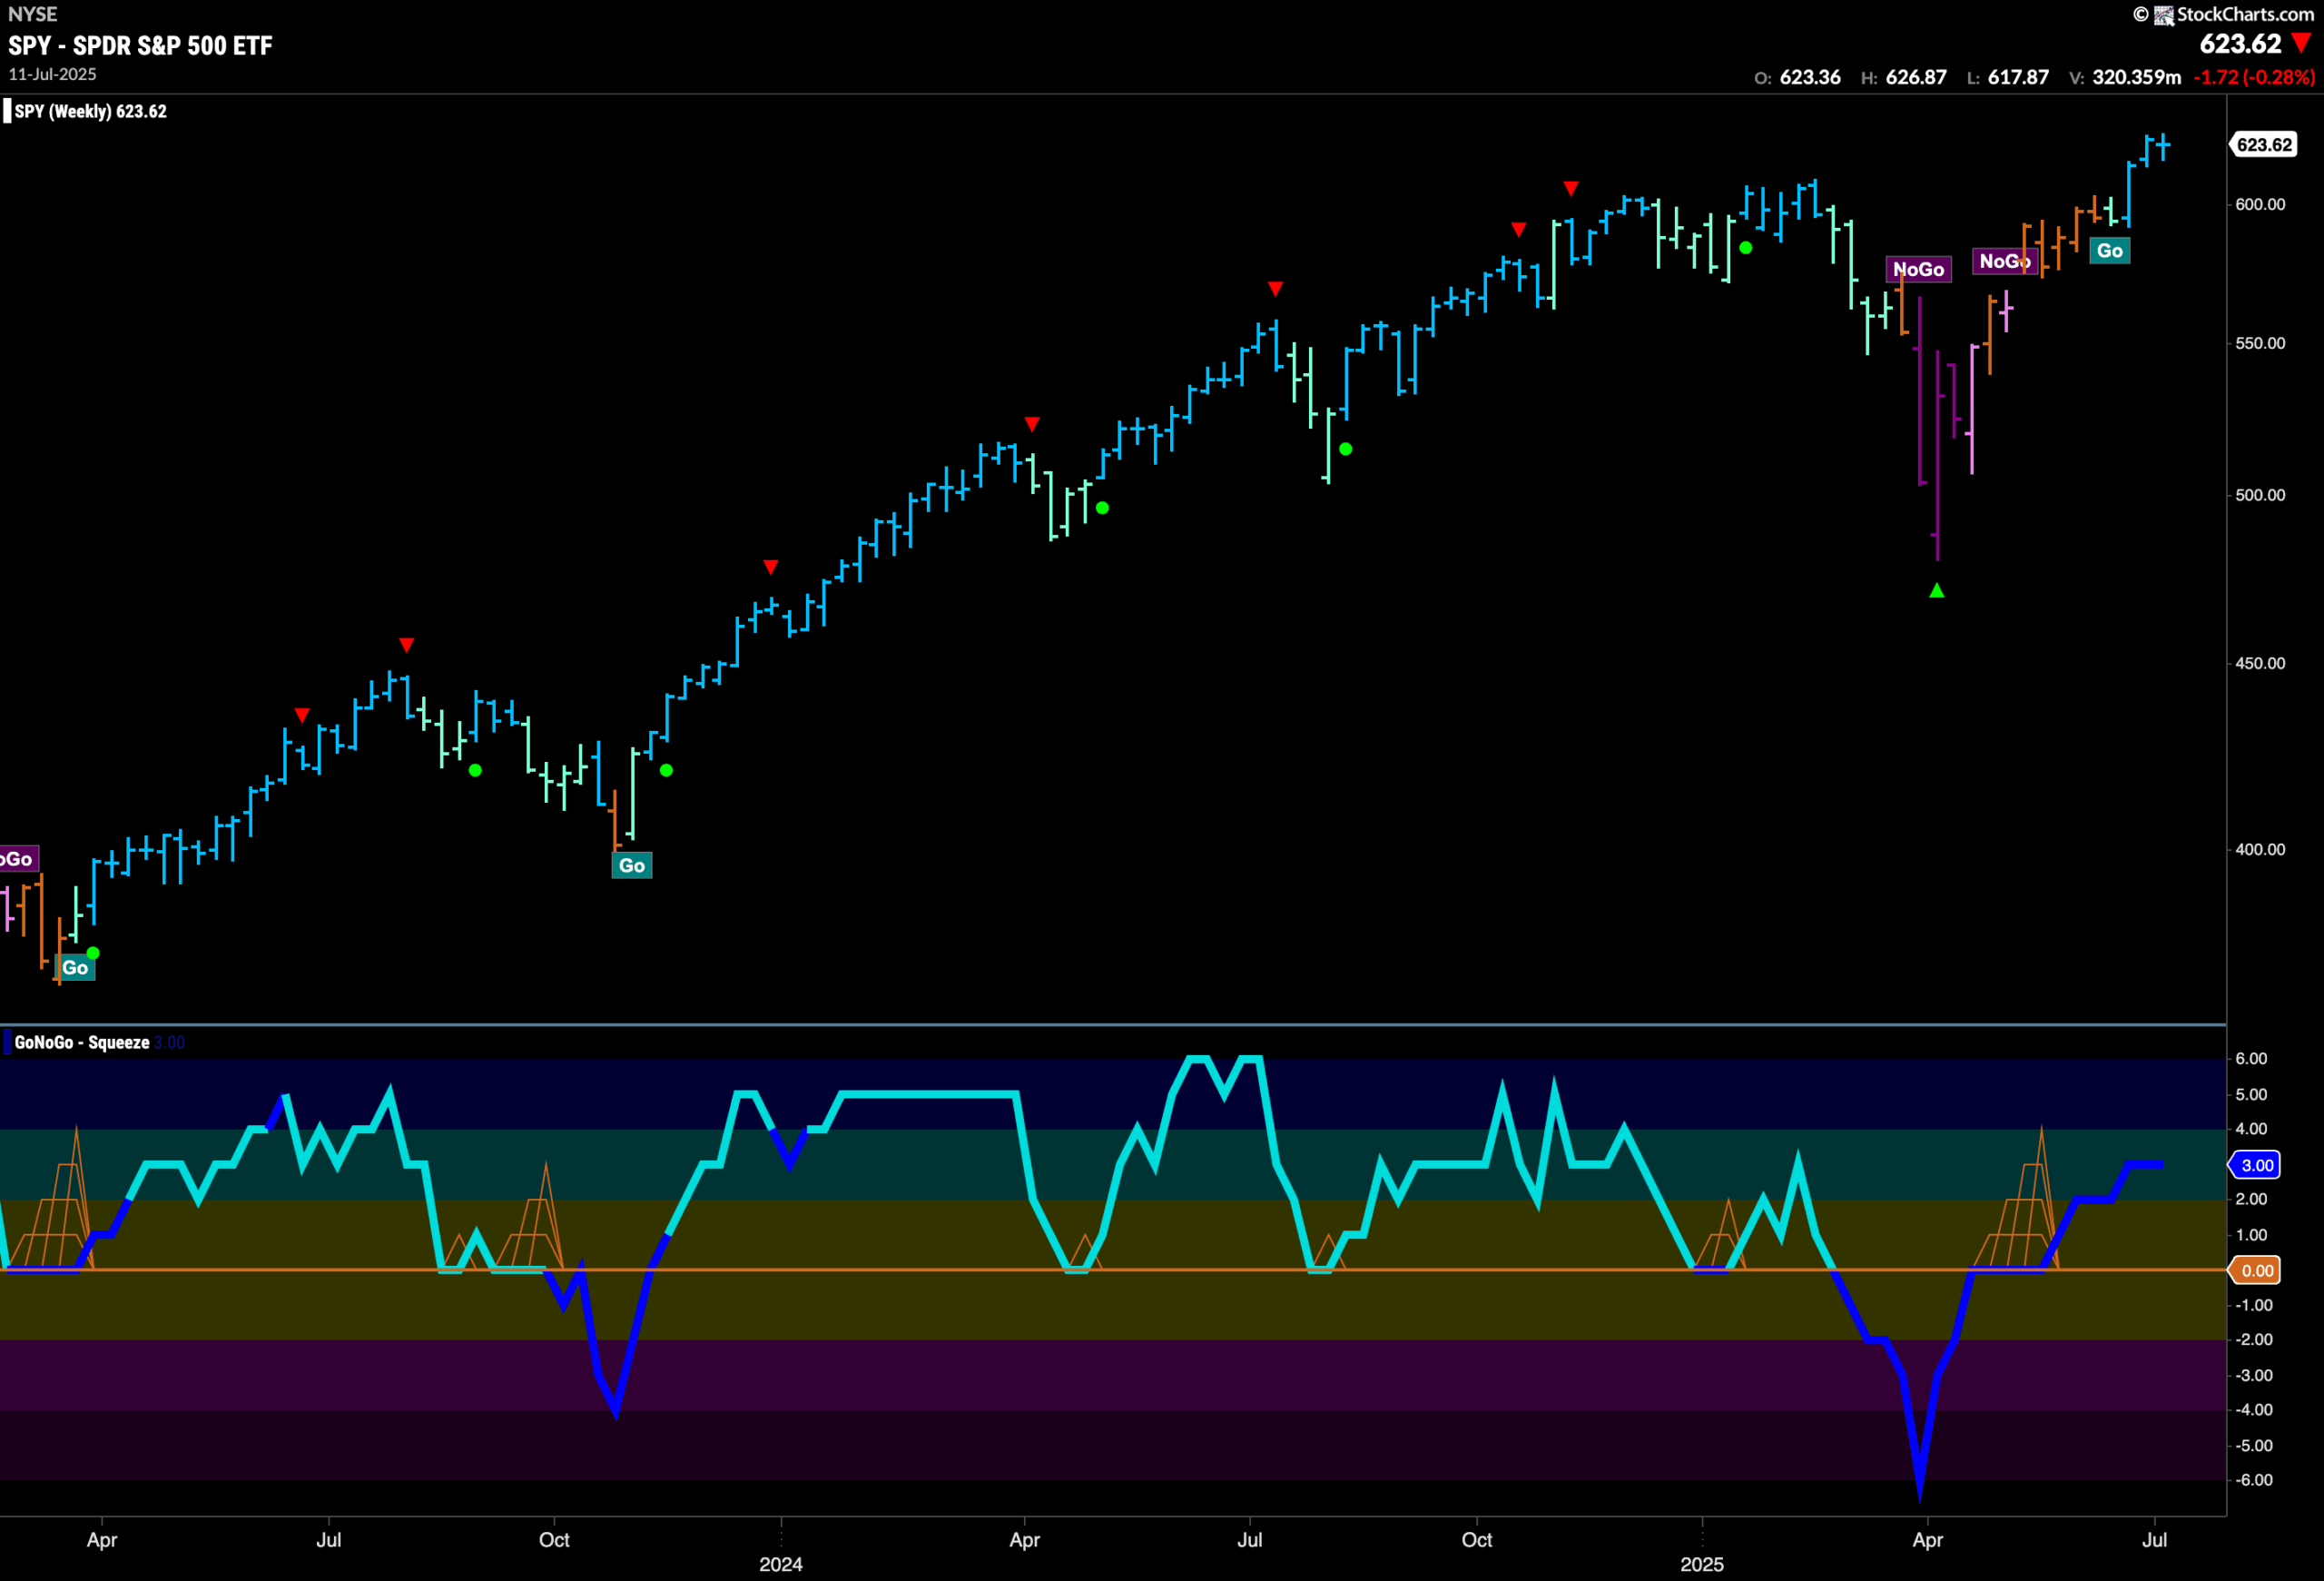Toggle the first NoGo signal label

1919,268
